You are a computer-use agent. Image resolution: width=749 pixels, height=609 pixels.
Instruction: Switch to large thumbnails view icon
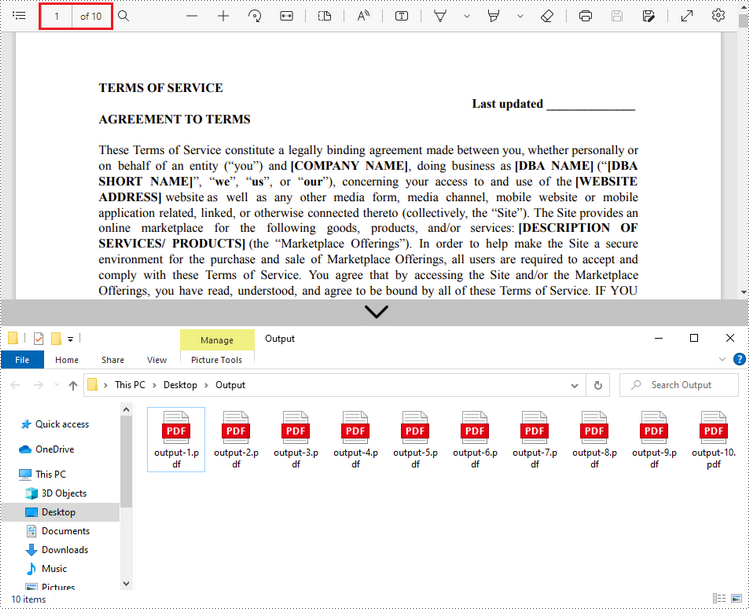[x=736, y=598]
